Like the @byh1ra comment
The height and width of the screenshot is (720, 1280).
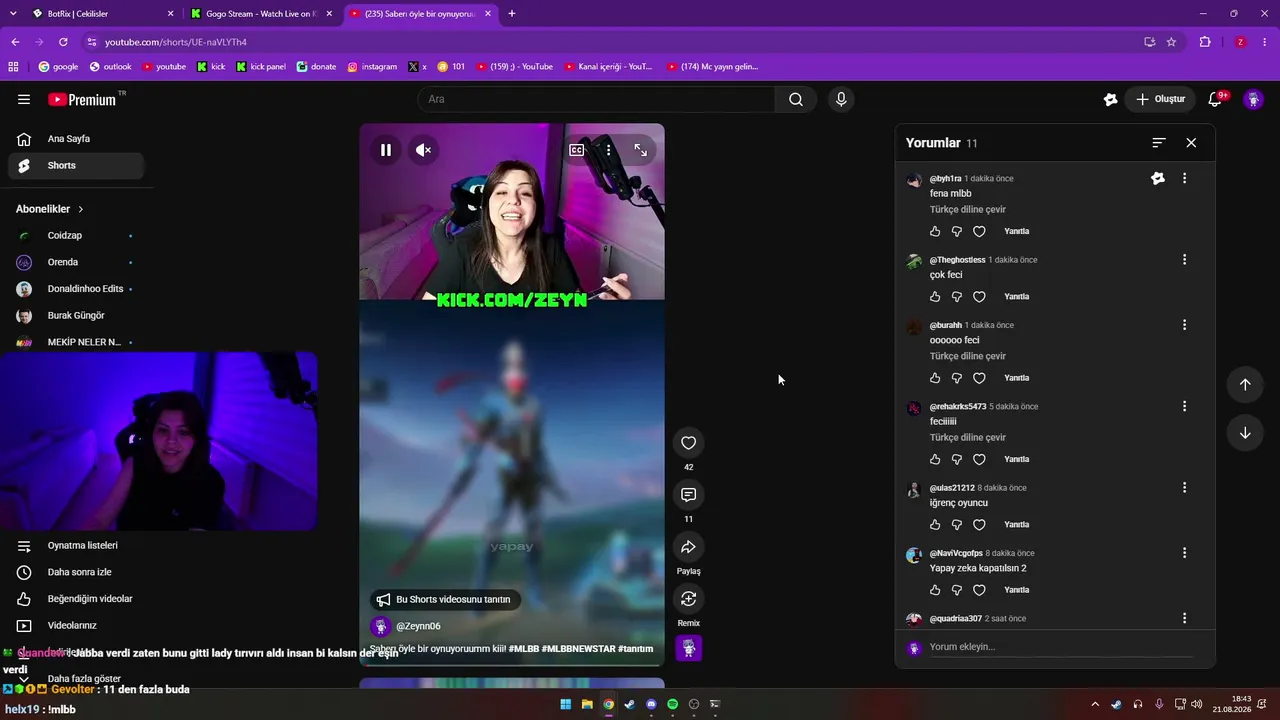935,231
